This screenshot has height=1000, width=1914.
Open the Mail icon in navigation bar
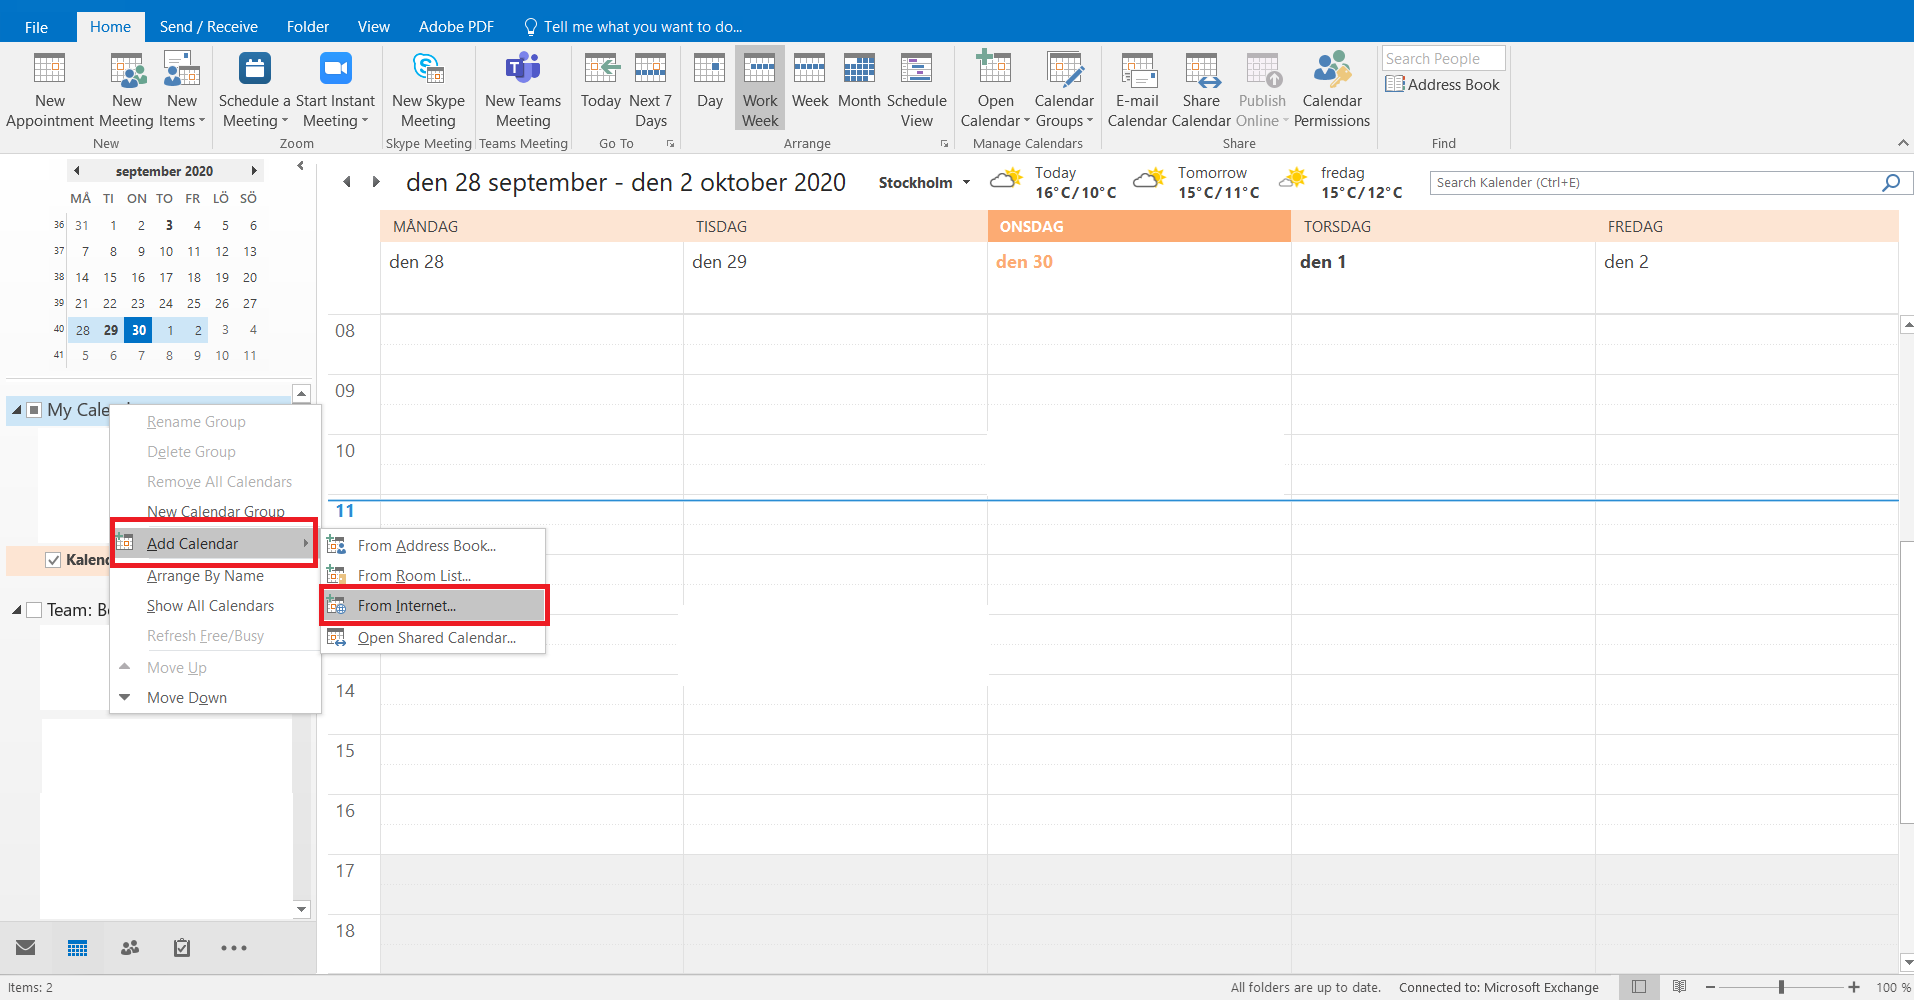click(x=26, y=948)
